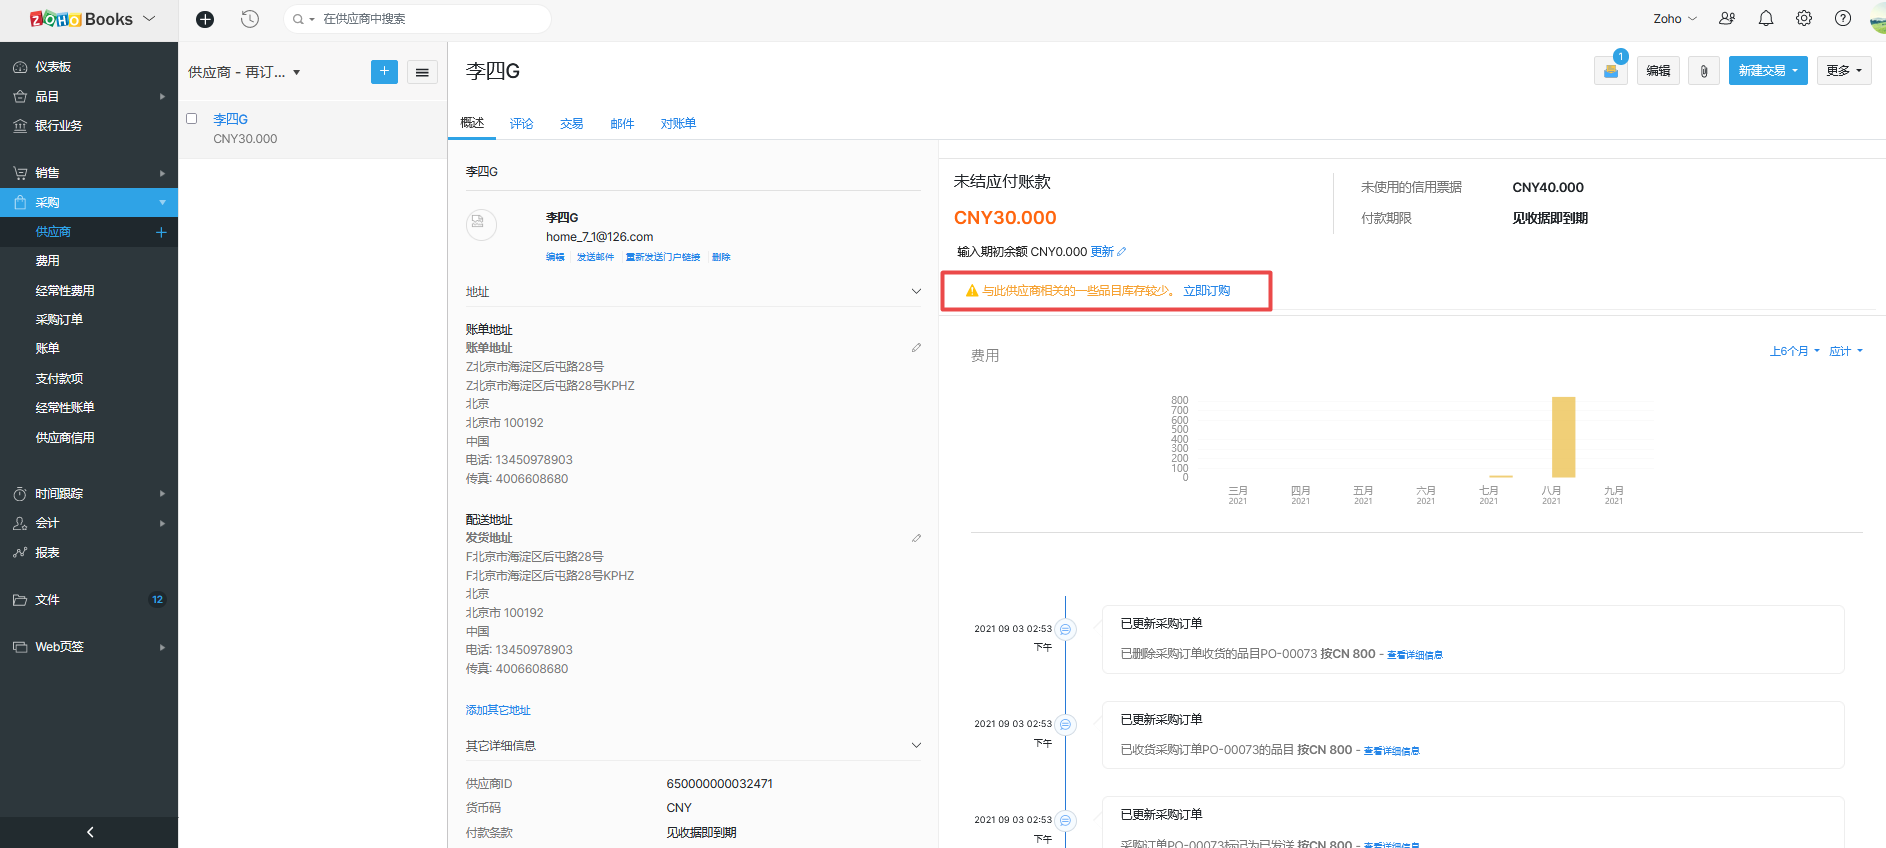Open the recent history clock icon
The height and width of the screenshot is (848, 1886).
coord(250,19)
